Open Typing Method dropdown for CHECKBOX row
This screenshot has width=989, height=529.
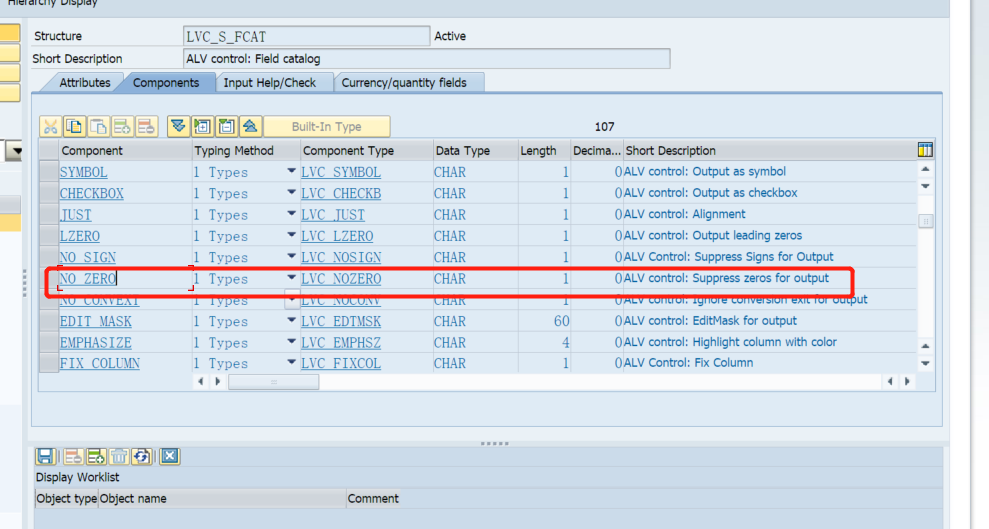(x=291, y=193)
